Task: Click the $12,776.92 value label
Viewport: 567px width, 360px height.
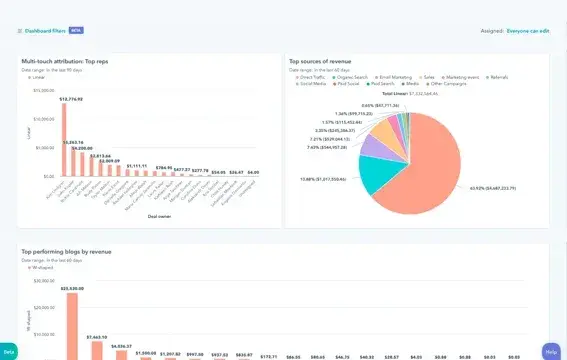Action: point(71,99)
